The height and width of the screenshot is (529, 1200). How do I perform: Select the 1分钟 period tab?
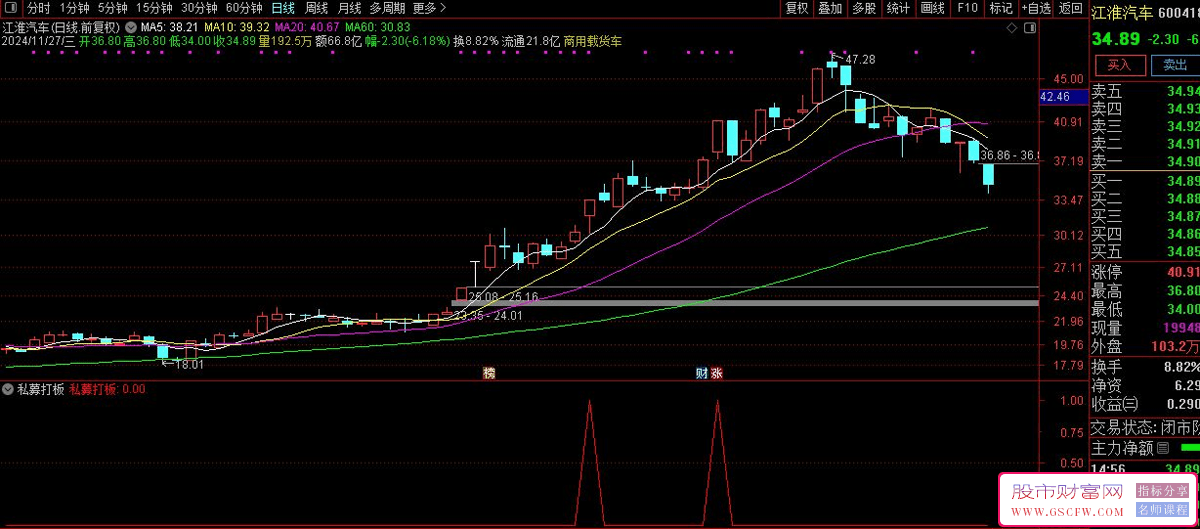coord(75,8)
